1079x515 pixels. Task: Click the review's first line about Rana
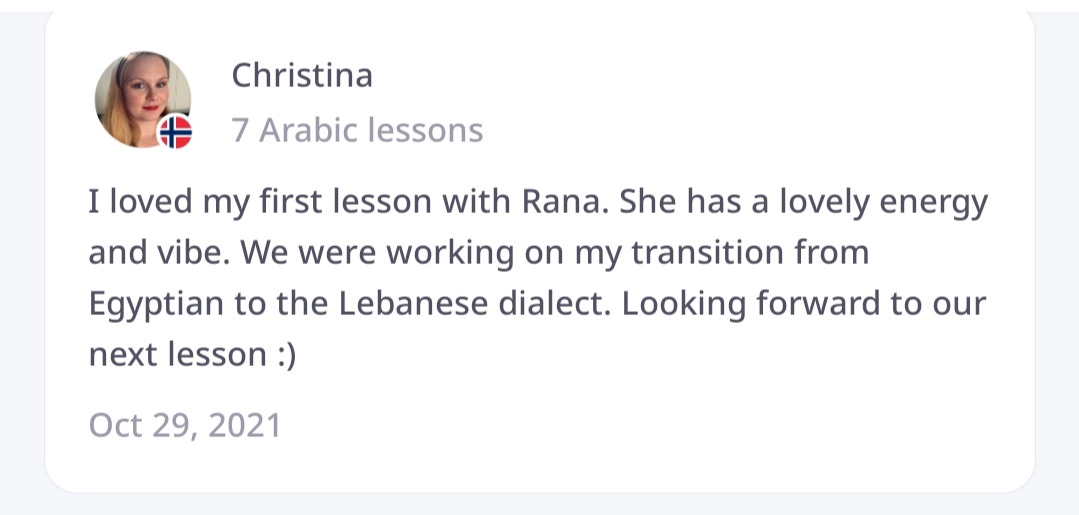(537, 203)
